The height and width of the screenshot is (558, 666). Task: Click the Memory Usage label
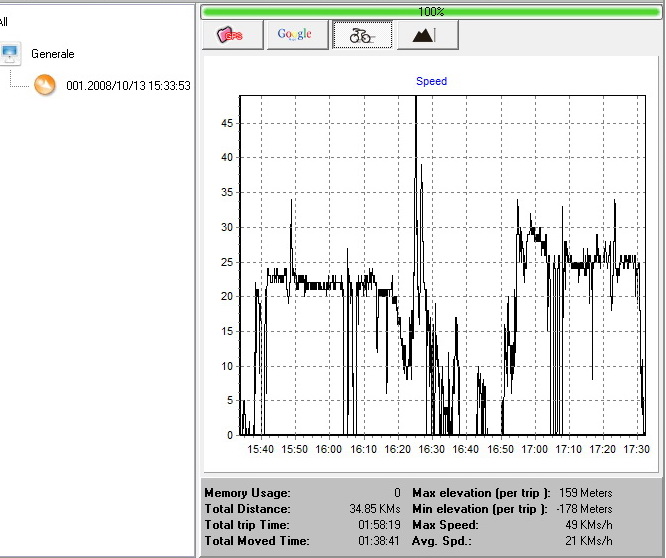248,493
